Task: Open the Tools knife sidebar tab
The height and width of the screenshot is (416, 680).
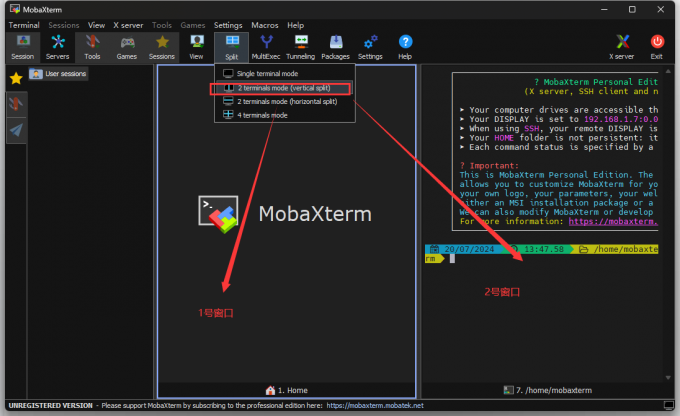Action: coord(16,104)
